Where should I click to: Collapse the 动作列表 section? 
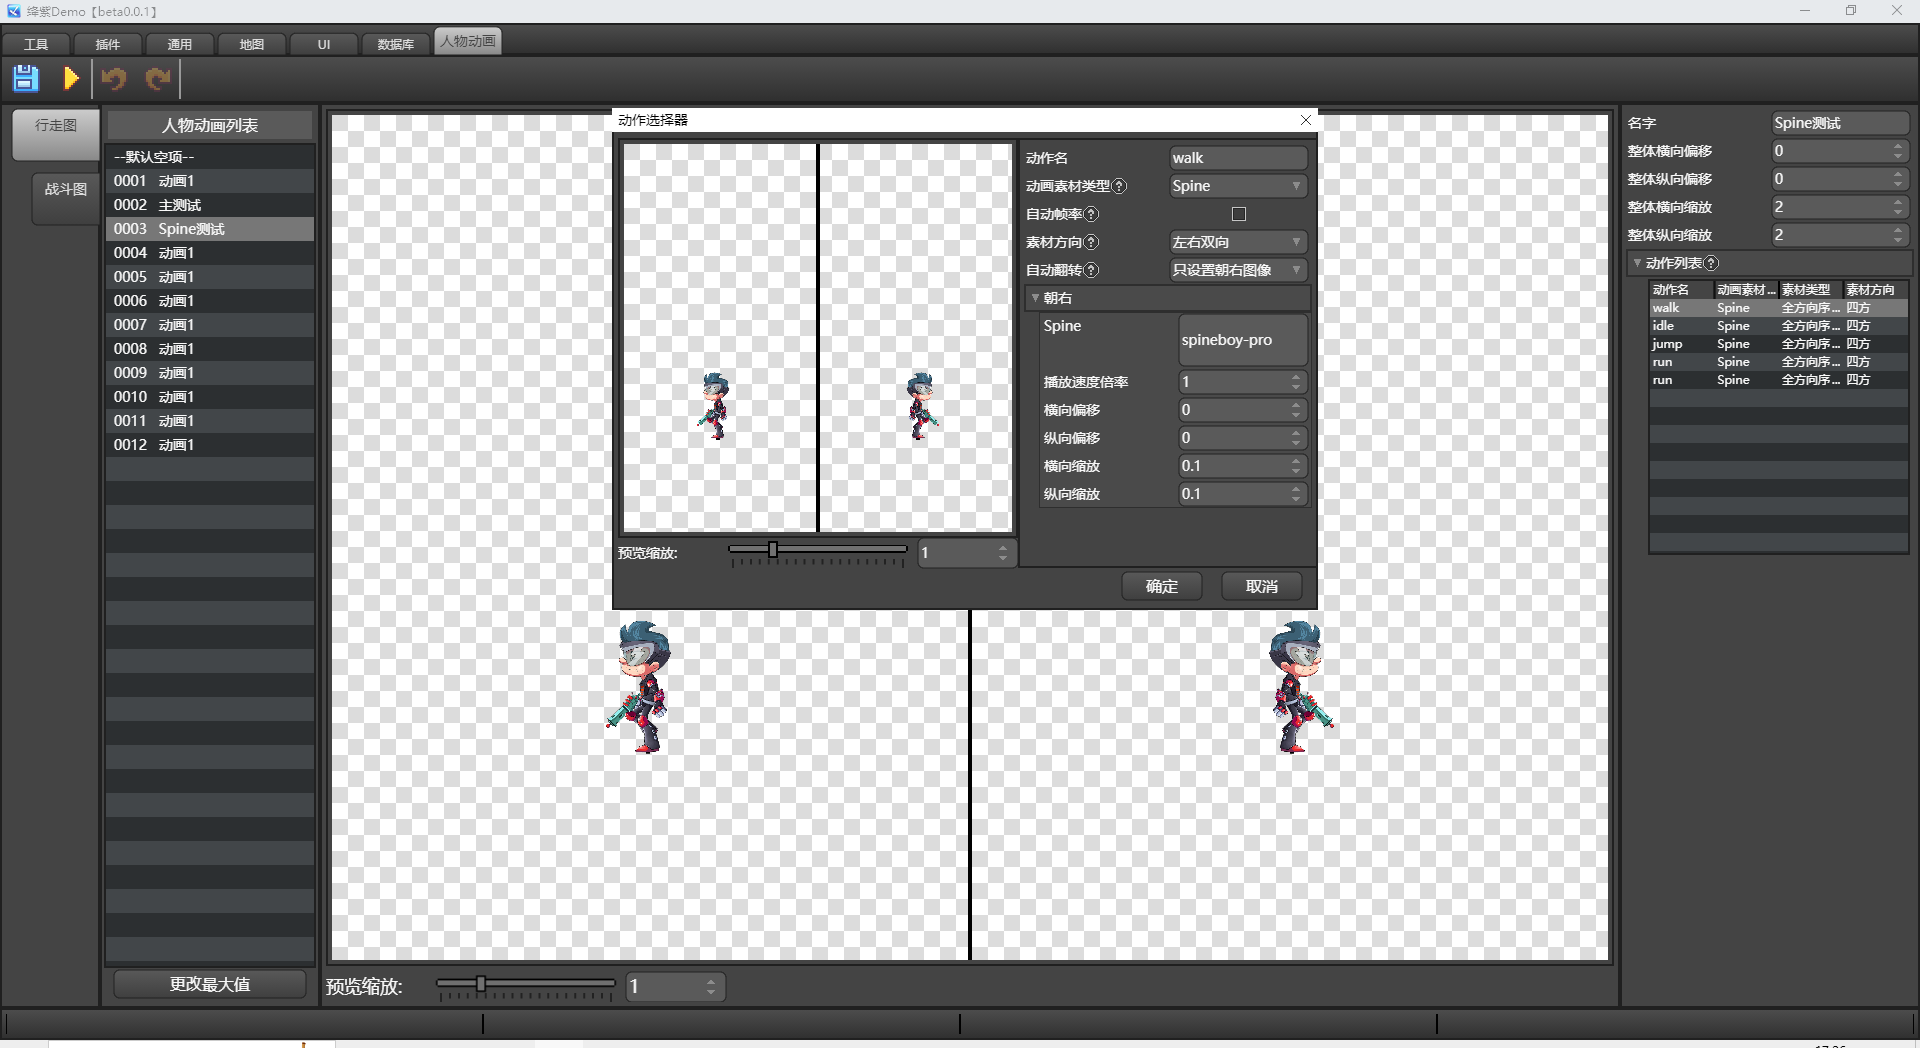[1637, 263]
